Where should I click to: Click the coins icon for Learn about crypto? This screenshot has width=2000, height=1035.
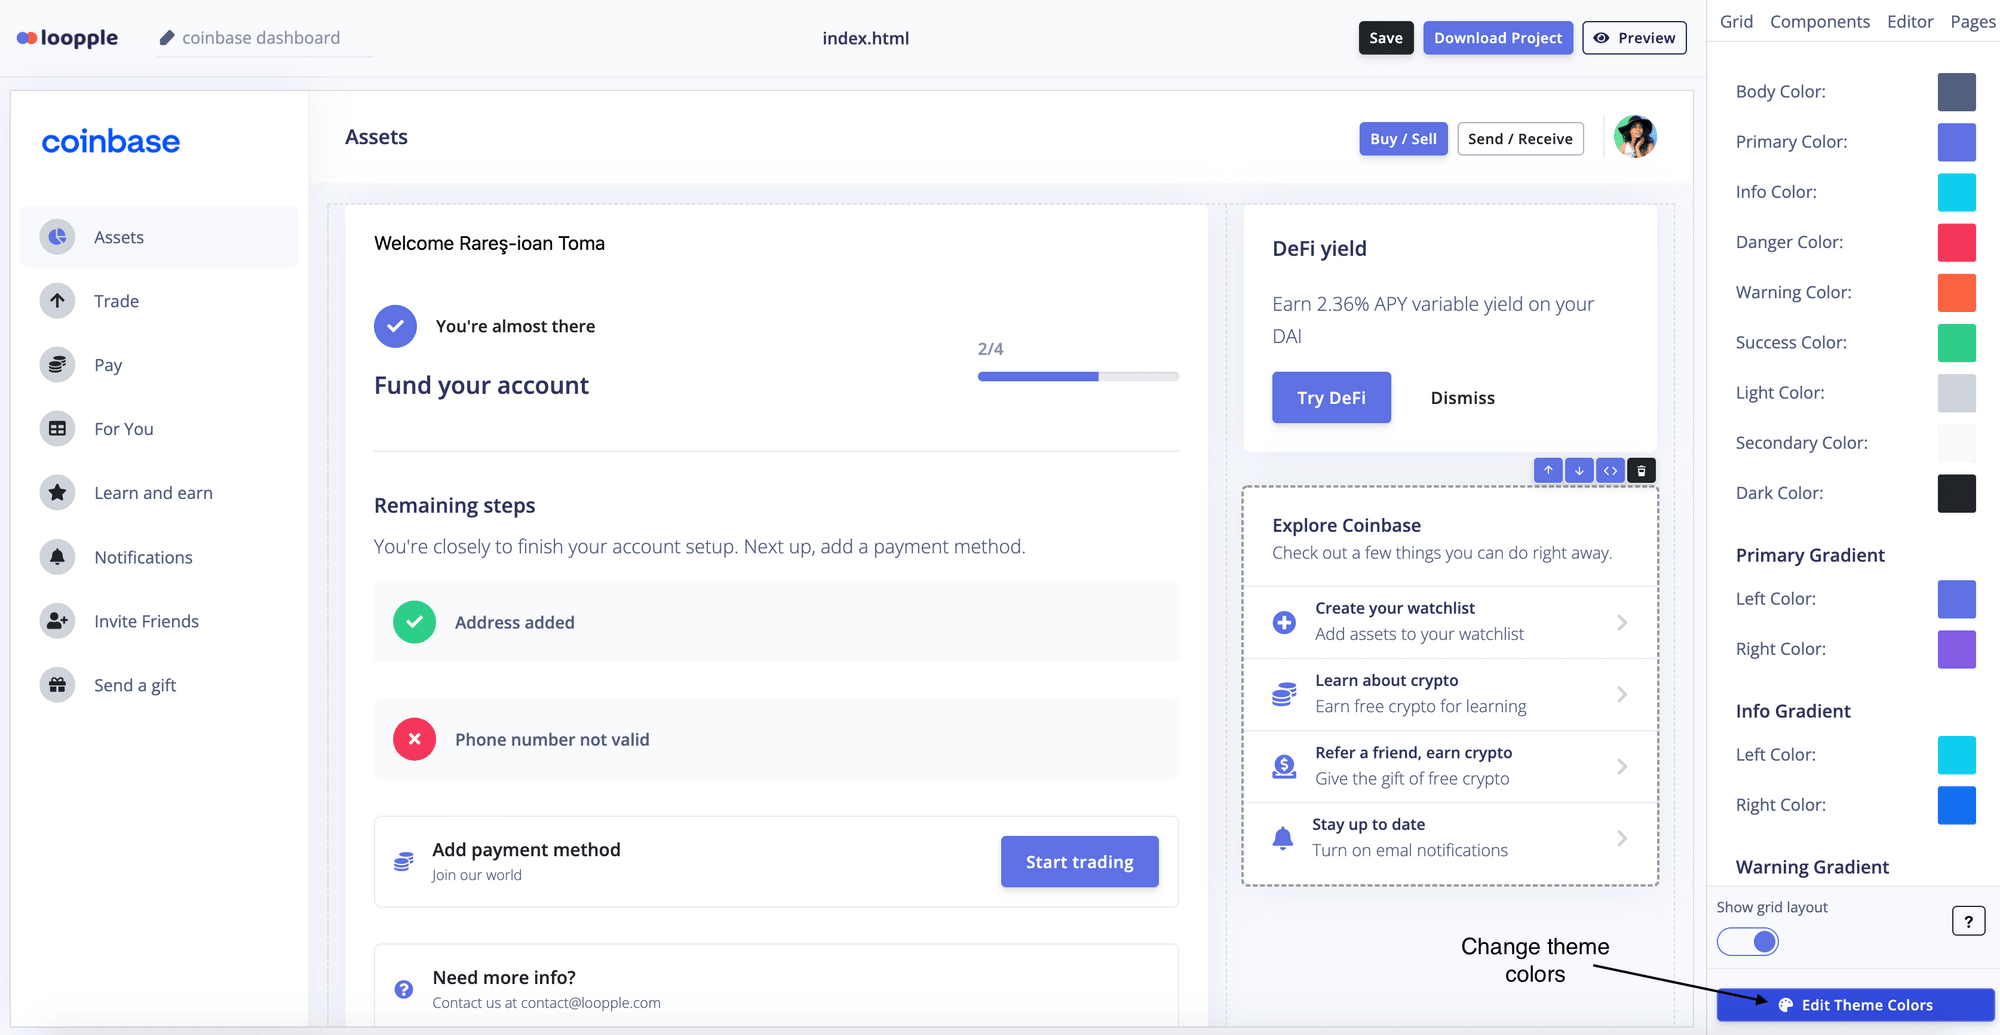click(1284, 694)
